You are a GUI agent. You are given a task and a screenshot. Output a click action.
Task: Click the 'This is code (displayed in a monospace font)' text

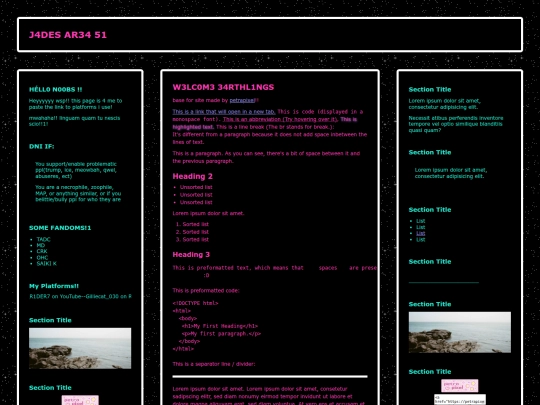[268, 115]
